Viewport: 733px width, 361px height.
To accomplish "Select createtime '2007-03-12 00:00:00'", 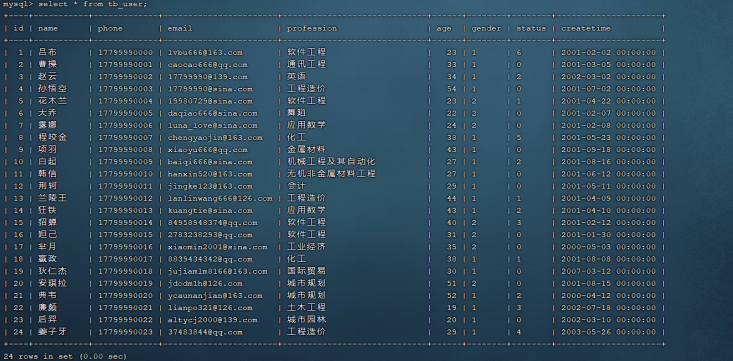I will click(608, 272).
